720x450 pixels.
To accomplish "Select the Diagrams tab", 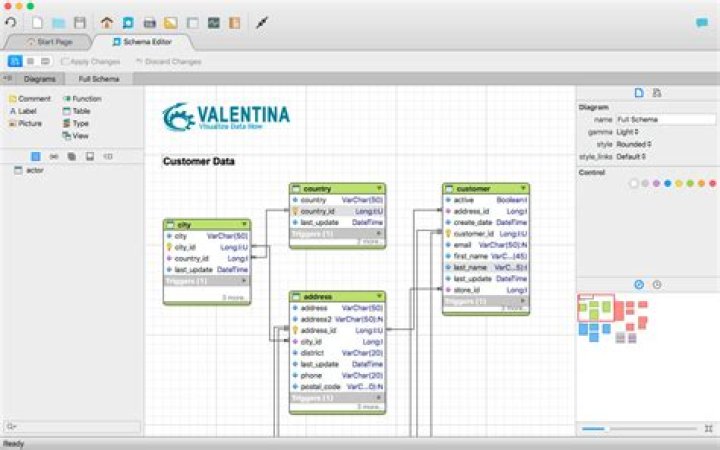I will 39,79.
